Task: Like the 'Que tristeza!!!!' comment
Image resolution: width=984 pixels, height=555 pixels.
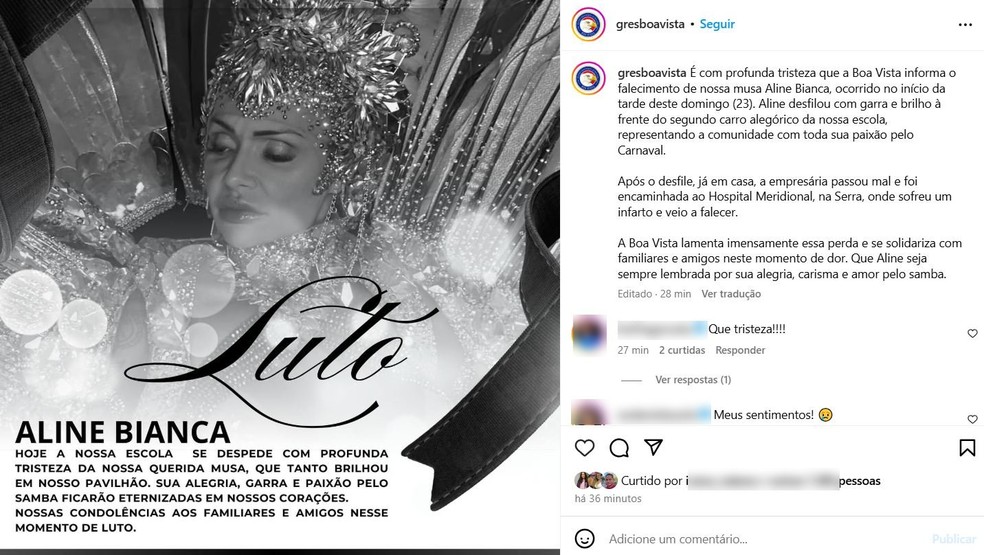Action: click(972, 333)
